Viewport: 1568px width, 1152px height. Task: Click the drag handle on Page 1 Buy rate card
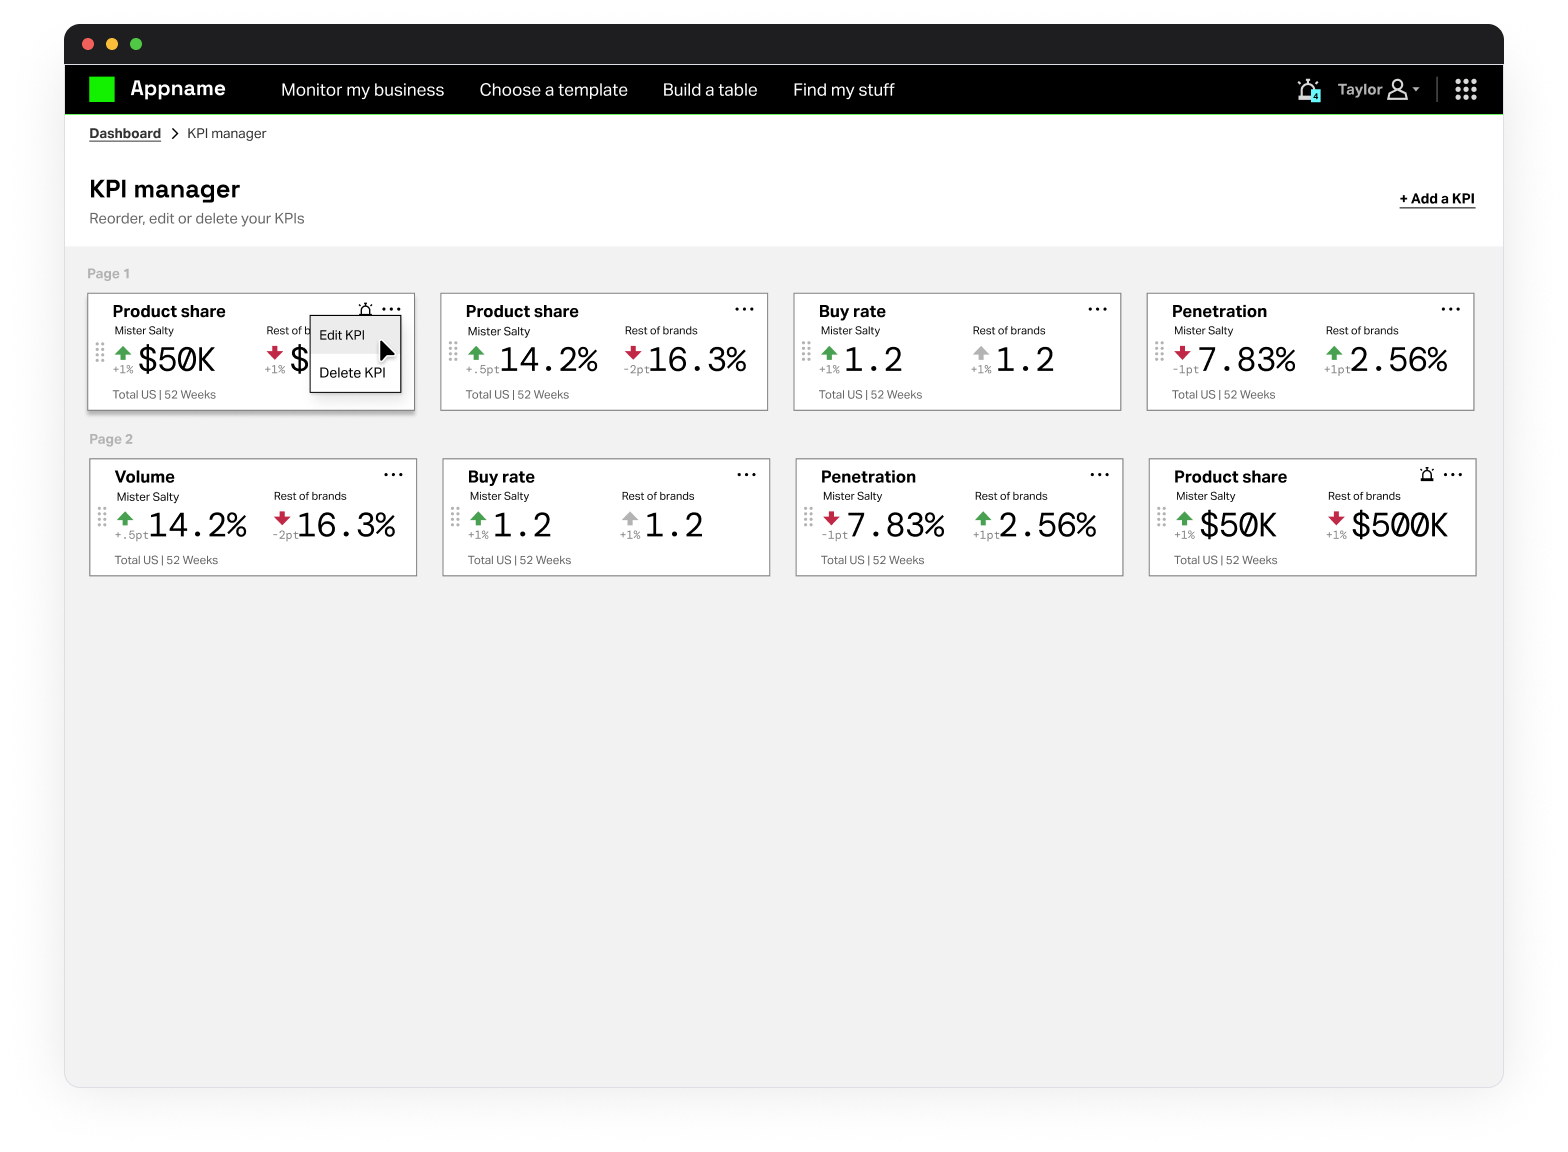coord(806,352)
